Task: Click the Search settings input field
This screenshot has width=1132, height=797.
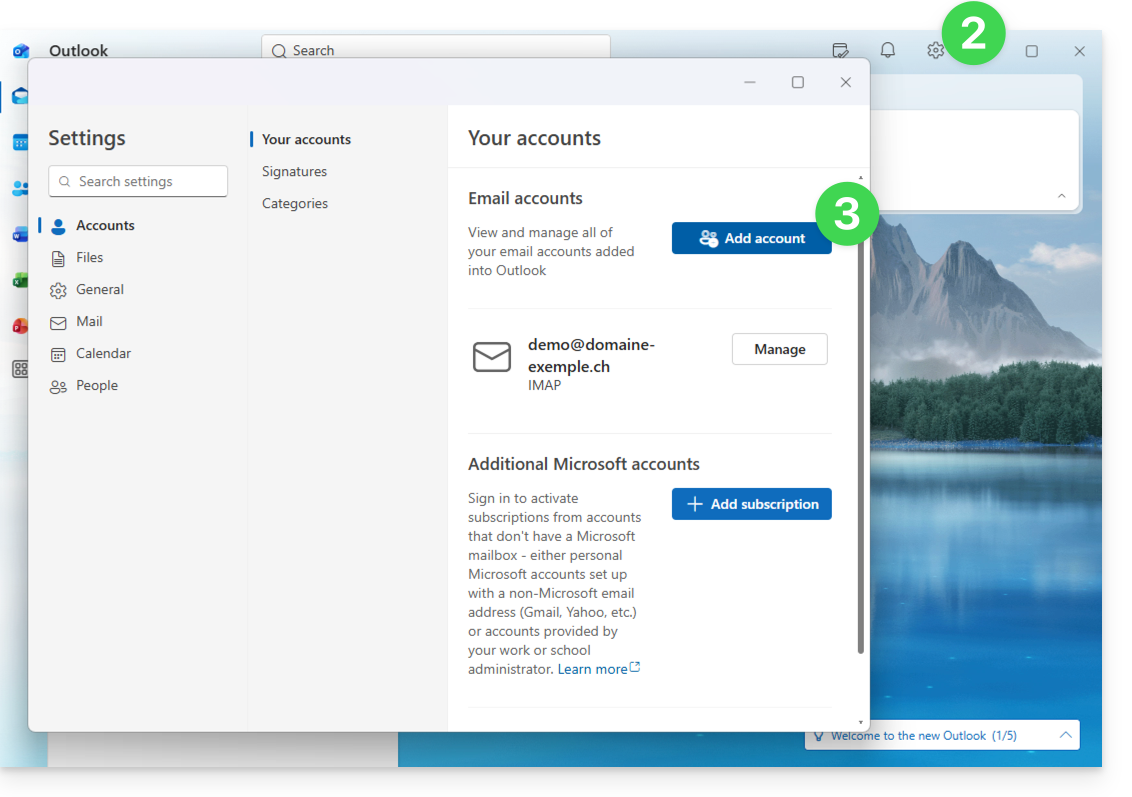Action: pos(138,181)
